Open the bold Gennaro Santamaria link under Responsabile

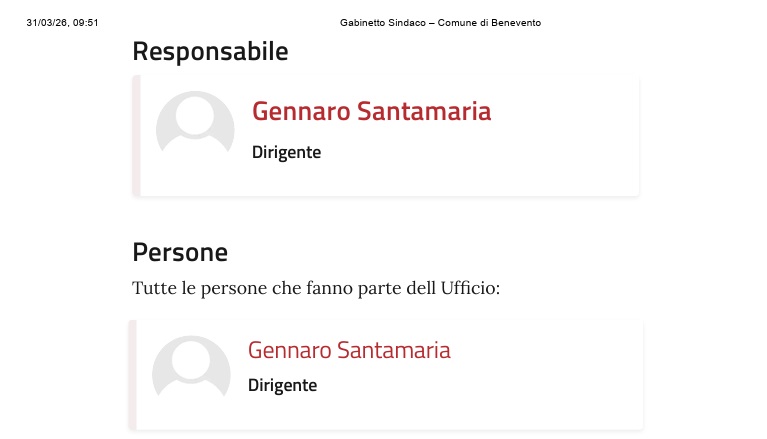pos(371,111)
